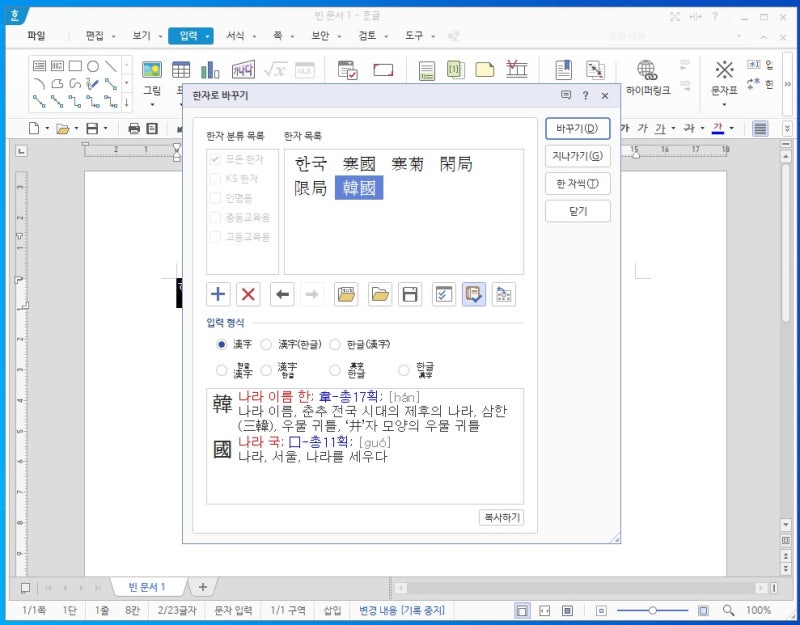Viewport: 800px width, 625px height.
Task: Click the chart bar graph icon in ribbon
Action: pos(210,70)
